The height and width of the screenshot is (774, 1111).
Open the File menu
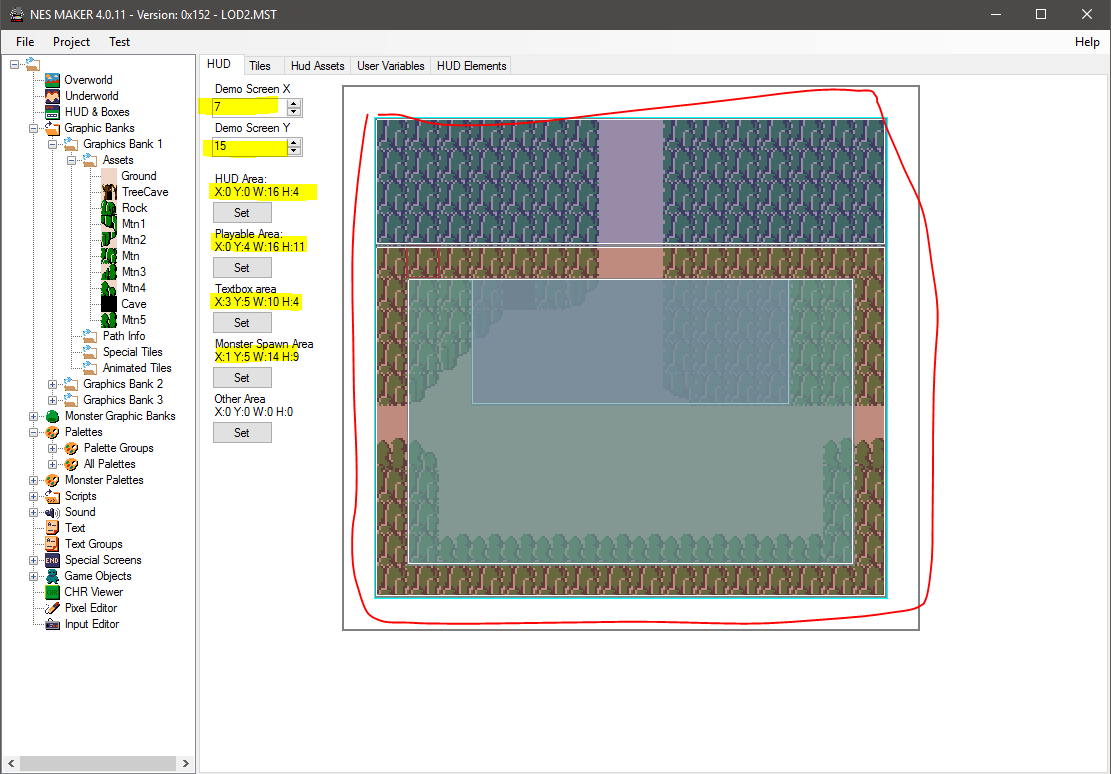[25, 42]
